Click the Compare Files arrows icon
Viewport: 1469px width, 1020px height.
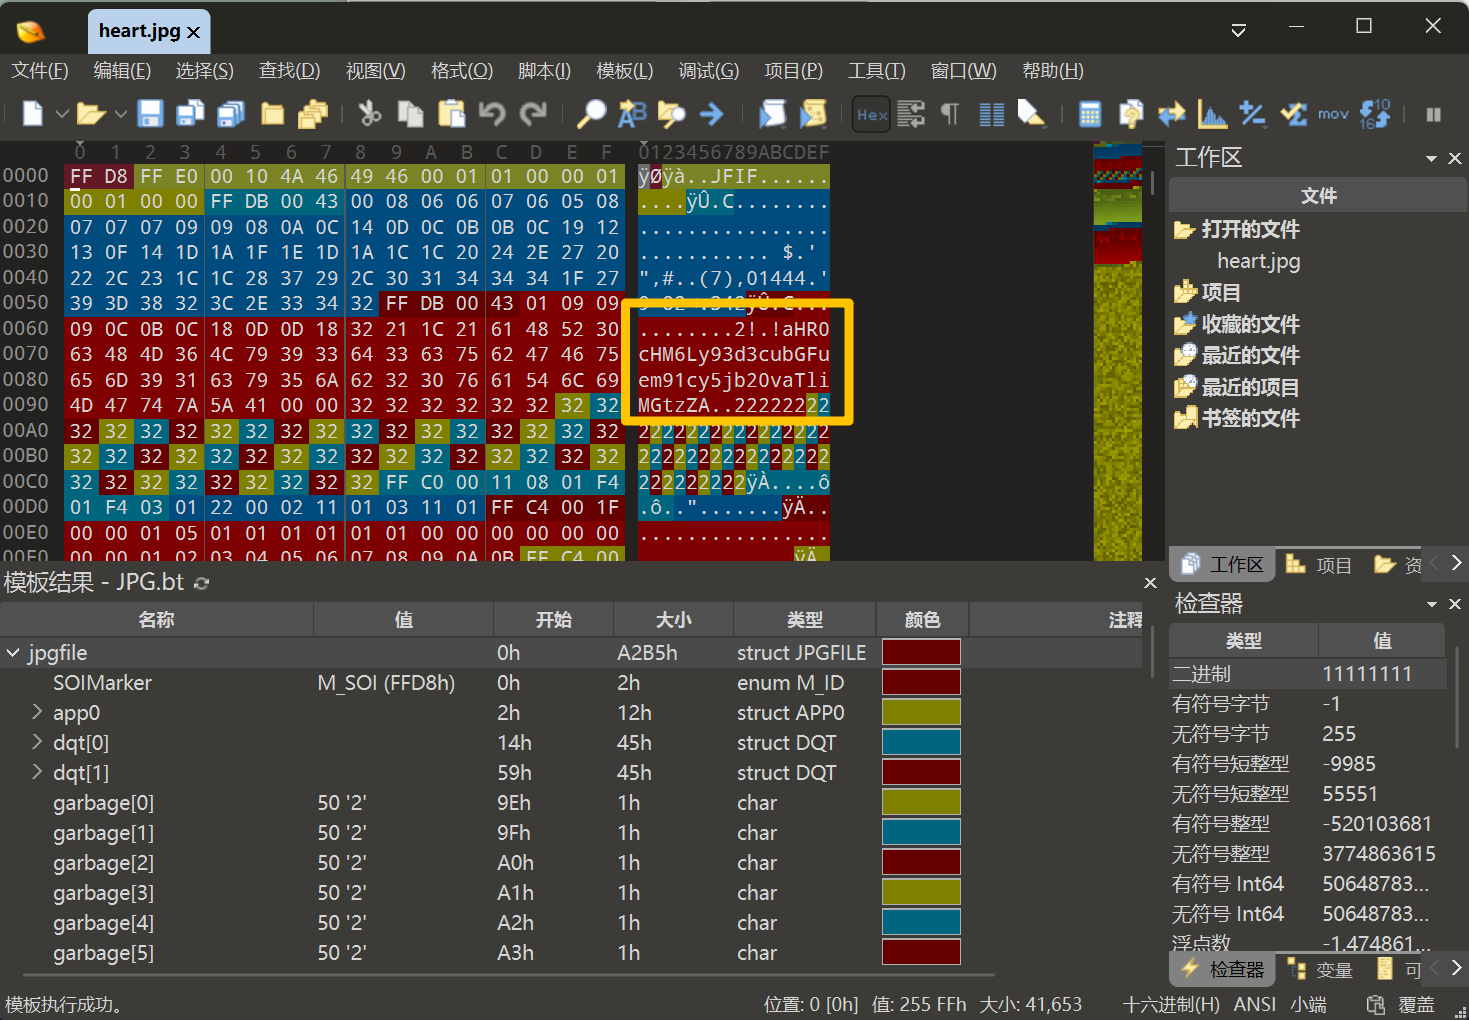click(1171, 114)
